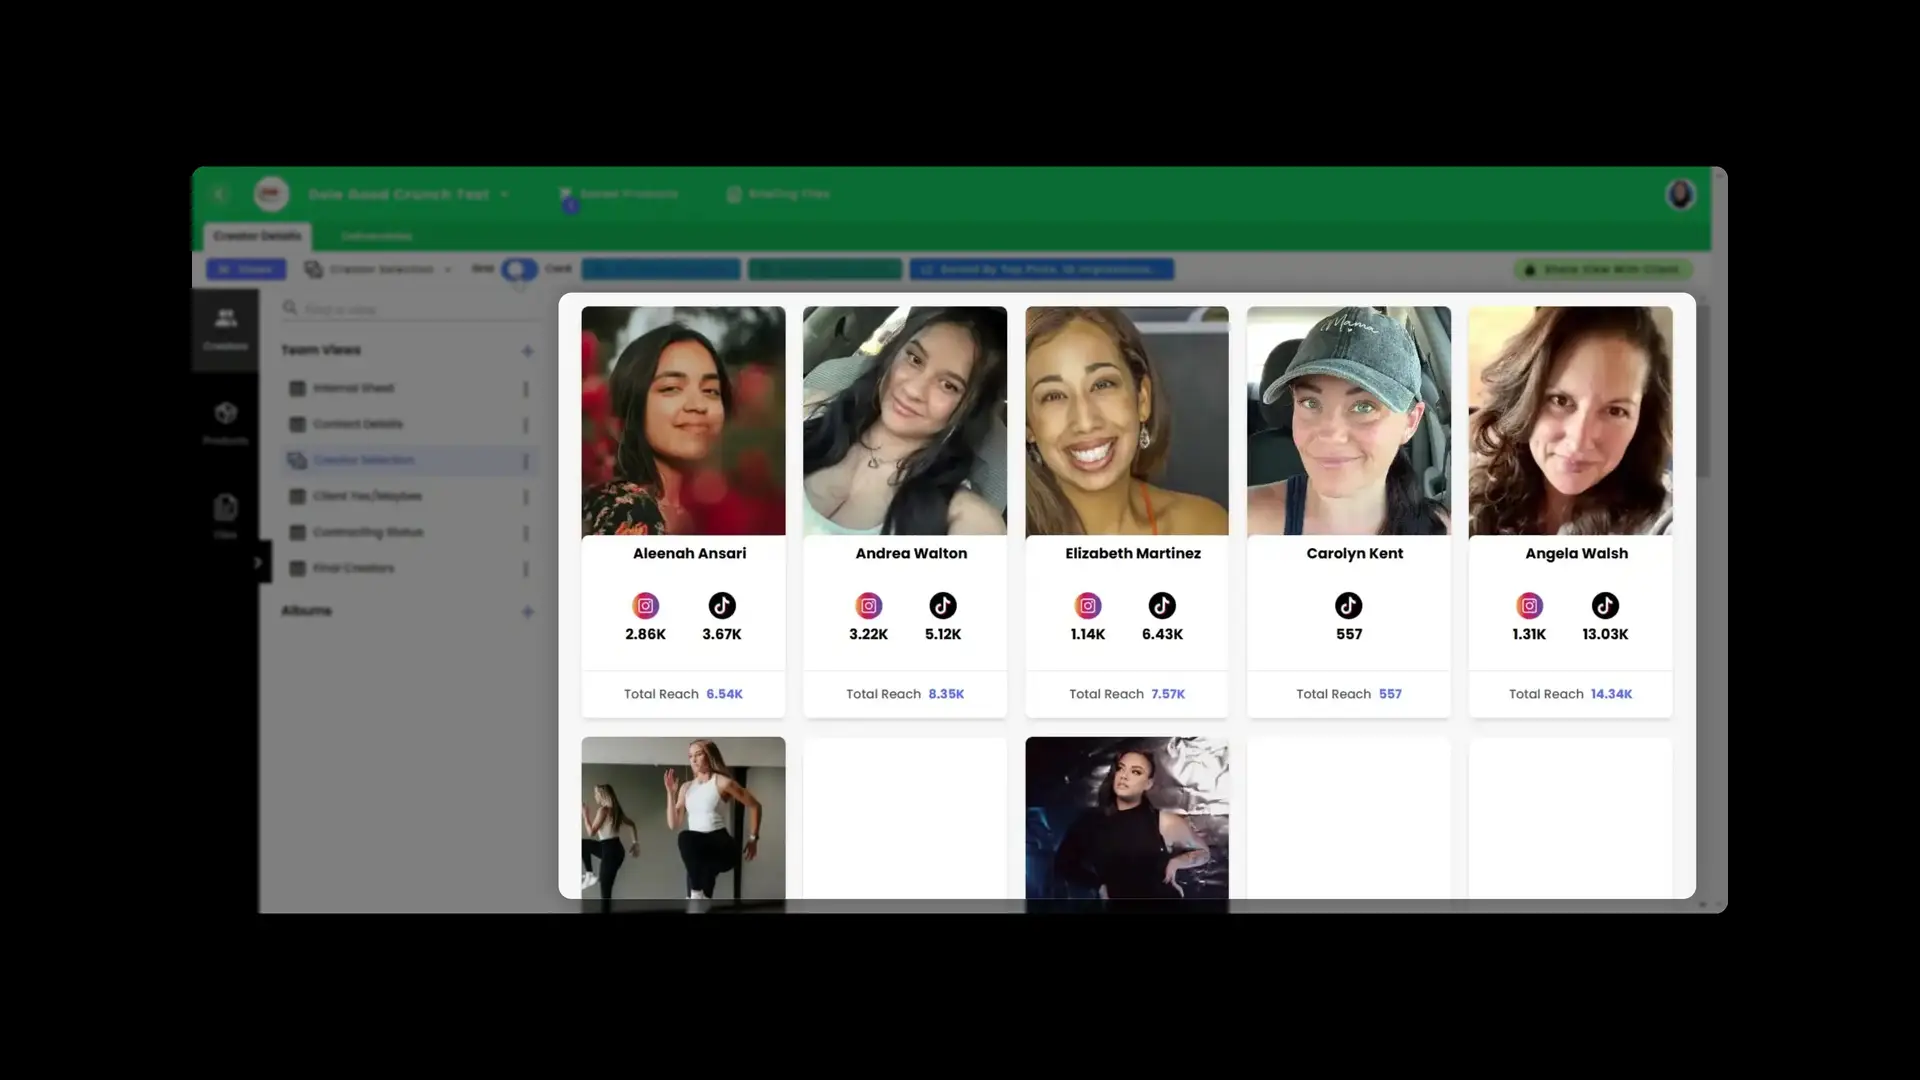Click the Share View With Client button
Viewport: 1920px width, 1080px height.
point(1602,270)
